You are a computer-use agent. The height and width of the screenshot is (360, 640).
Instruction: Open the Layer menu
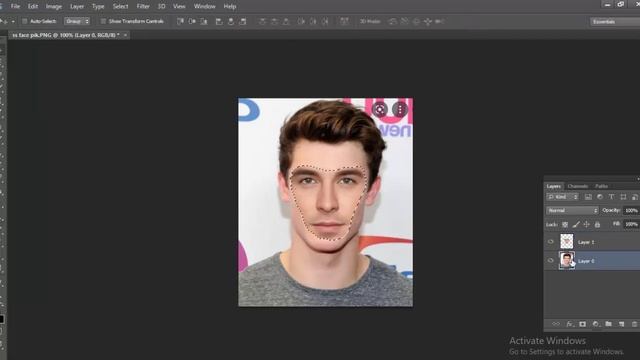tap(77, 7)
